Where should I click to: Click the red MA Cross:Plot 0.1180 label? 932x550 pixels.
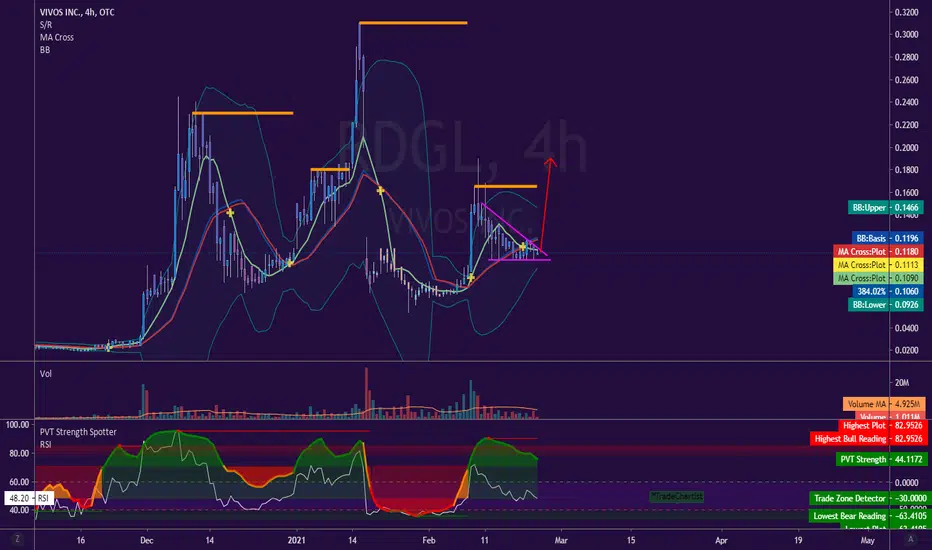point(878,252)
